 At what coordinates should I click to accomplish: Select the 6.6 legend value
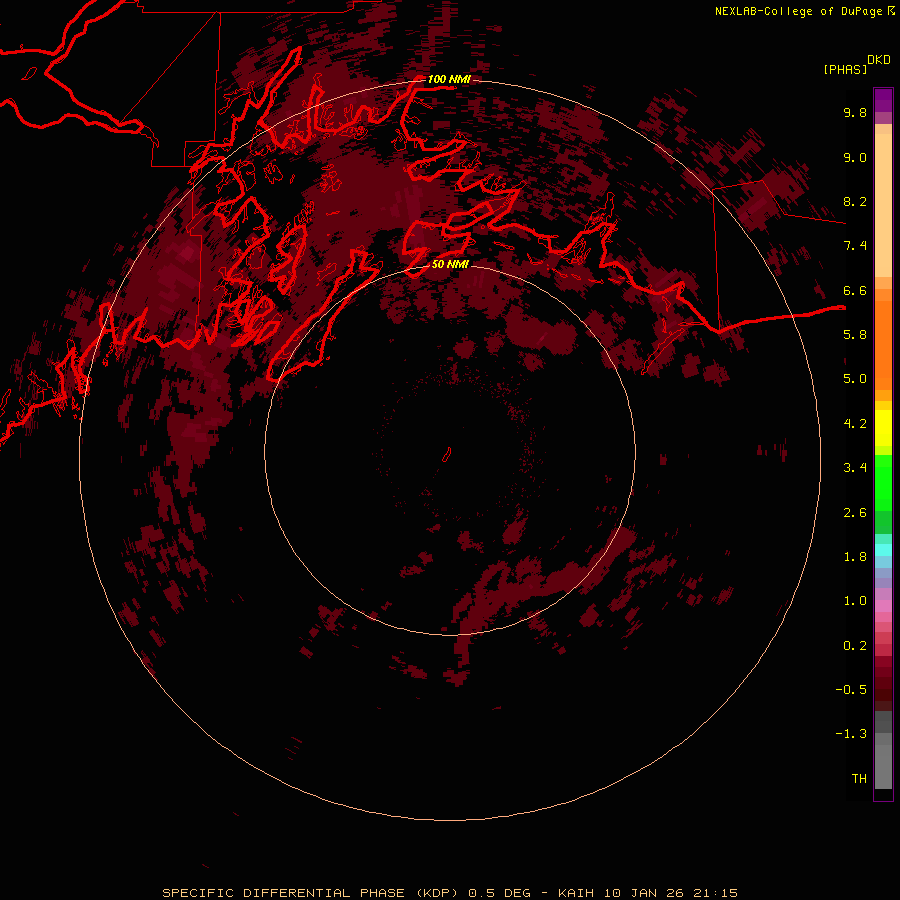click(x=855, y=290)
